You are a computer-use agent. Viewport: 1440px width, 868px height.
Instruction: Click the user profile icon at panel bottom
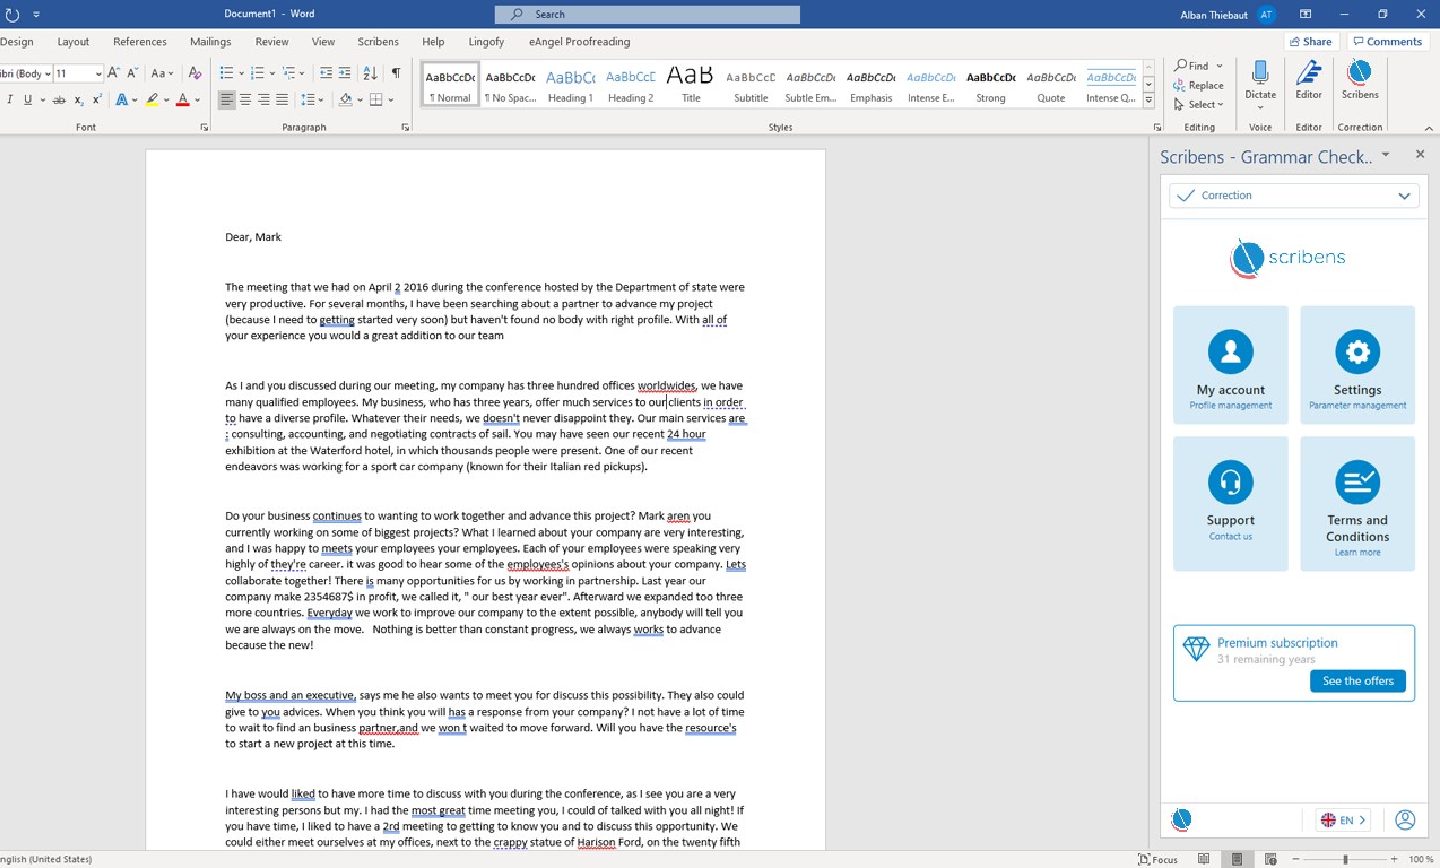coord(1405,820)
